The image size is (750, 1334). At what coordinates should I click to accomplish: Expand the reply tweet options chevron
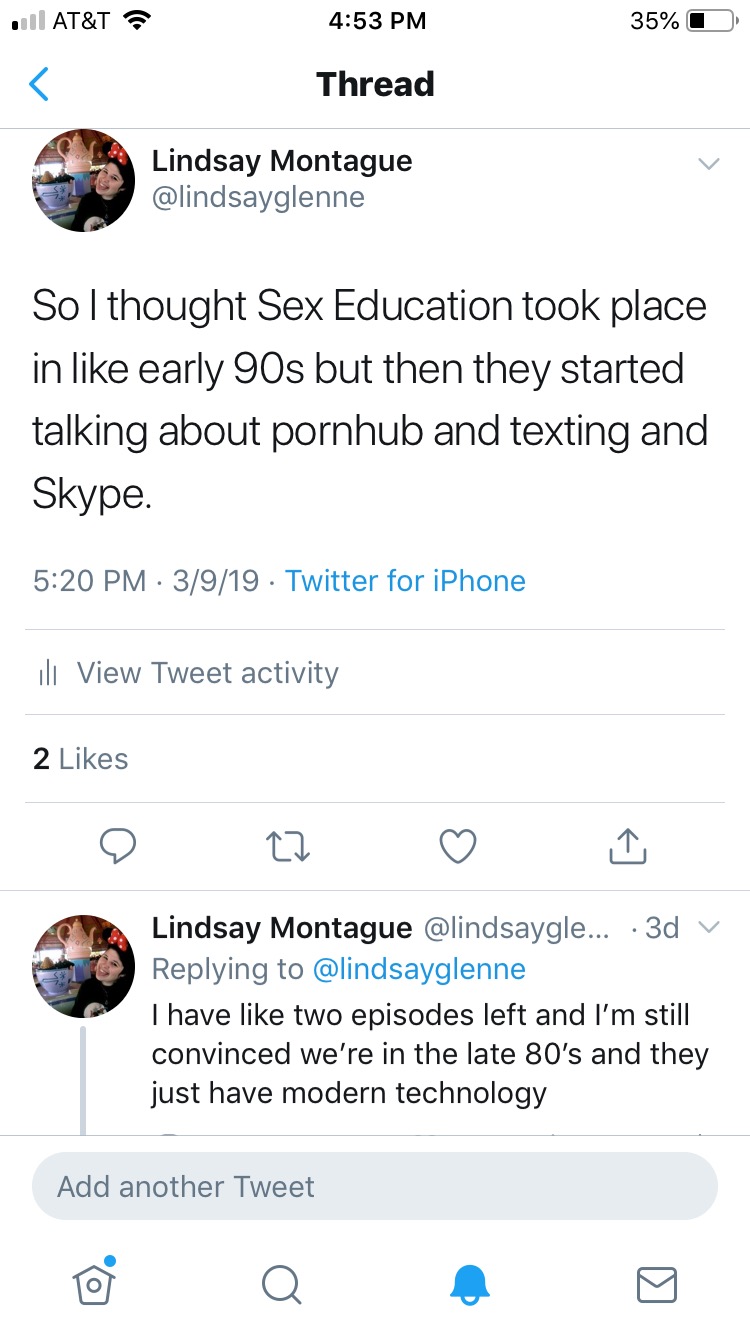pos(708,928)
